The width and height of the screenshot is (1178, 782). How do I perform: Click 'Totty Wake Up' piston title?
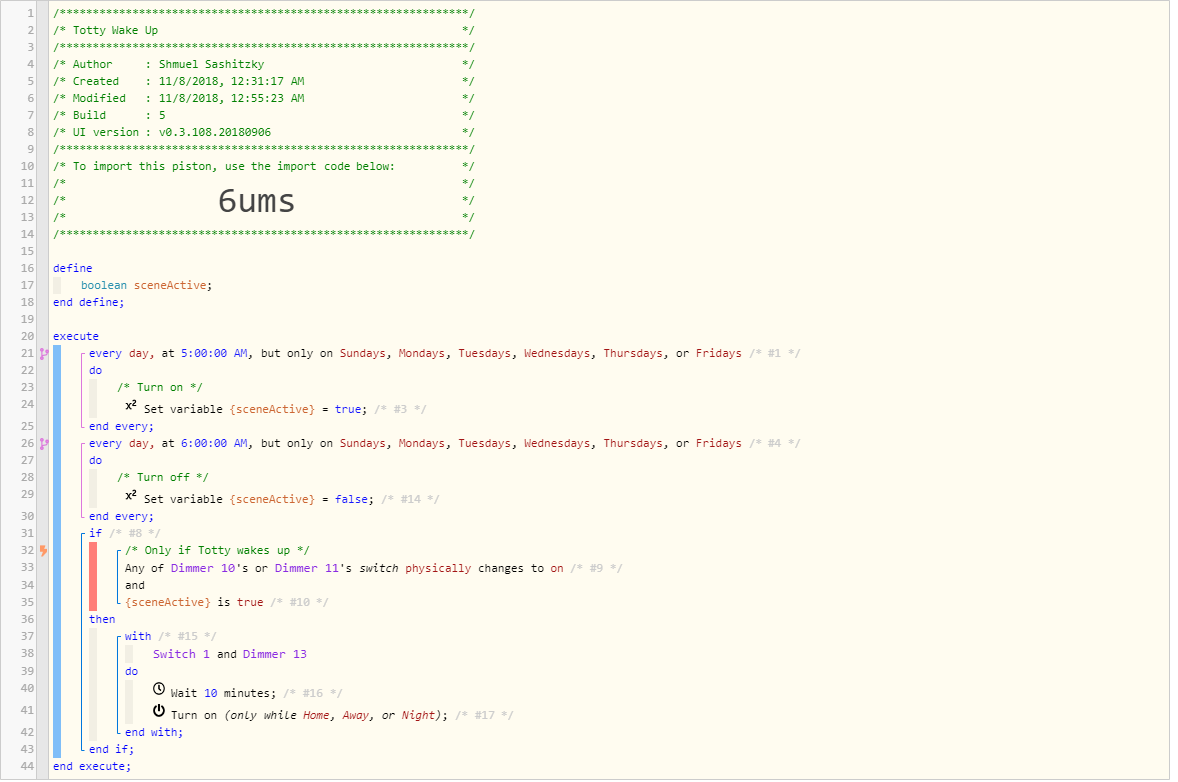pos(115,31)
